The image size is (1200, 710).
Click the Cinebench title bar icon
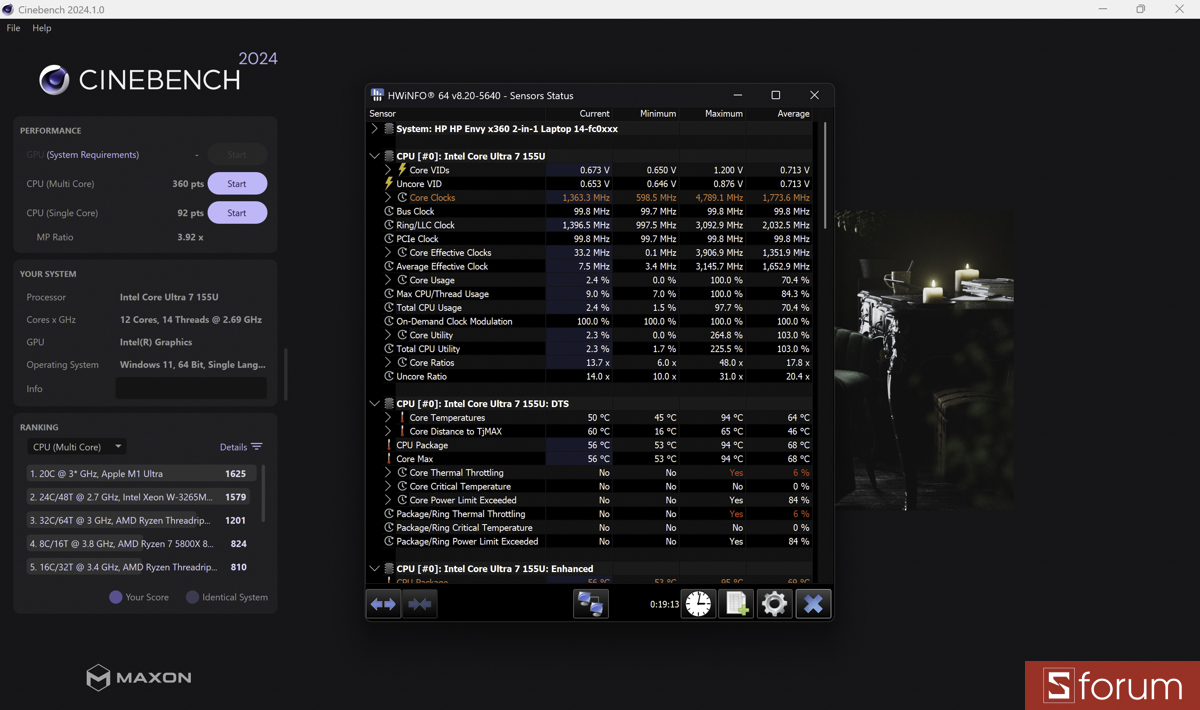click(x=8, y=9)
